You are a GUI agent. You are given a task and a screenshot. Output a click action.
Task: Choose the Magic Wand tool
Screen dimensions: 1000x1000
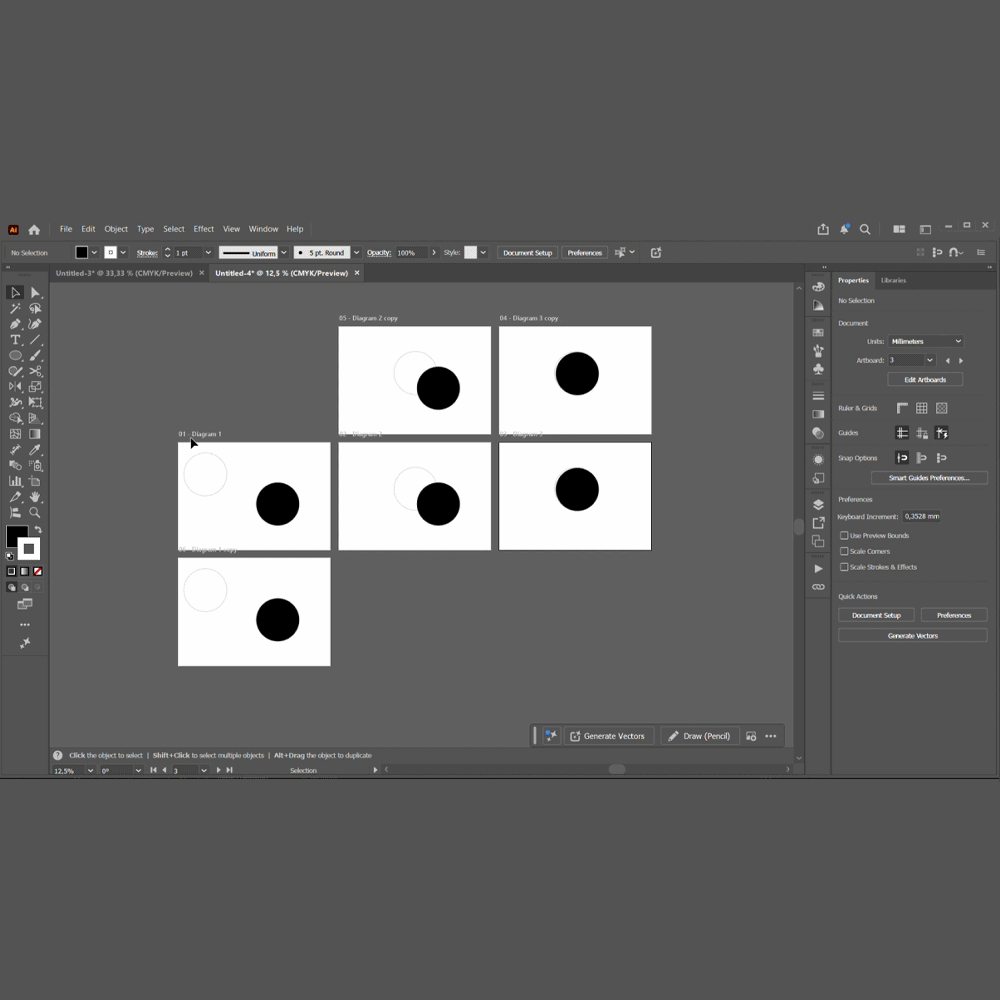pos(15,308)
